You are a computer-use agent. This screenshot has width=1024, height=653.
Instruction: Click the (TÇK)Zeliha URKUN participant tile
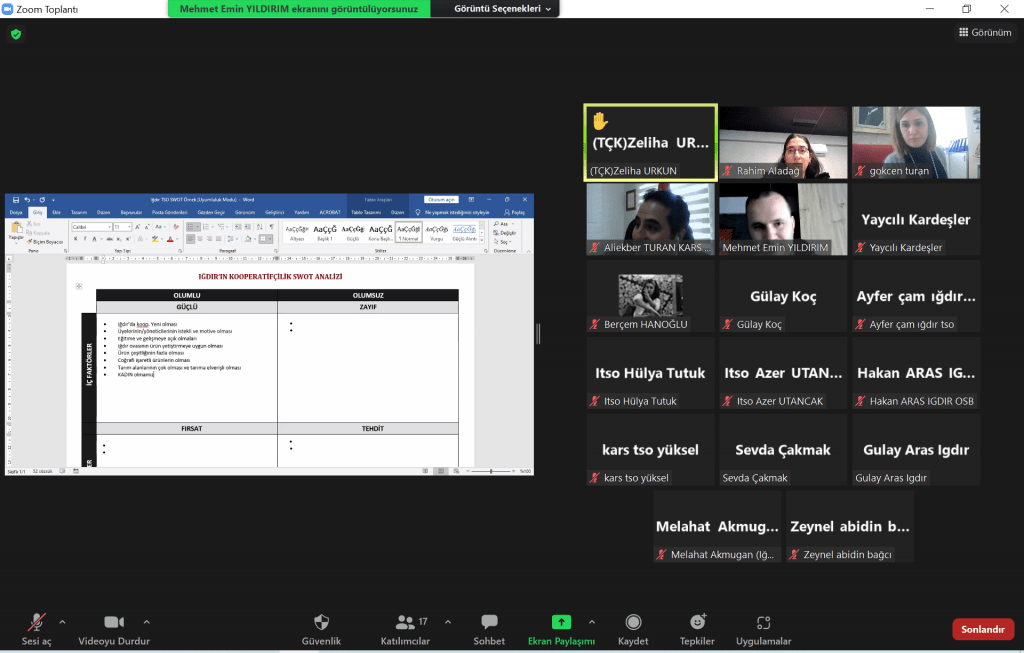tap(650, 142)
